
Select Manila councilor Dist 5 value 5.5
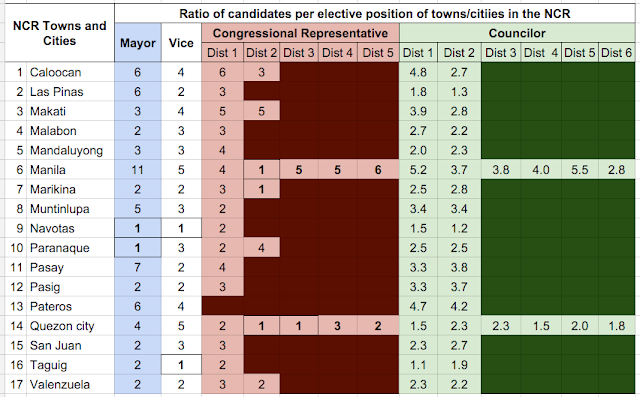point(580,170)
